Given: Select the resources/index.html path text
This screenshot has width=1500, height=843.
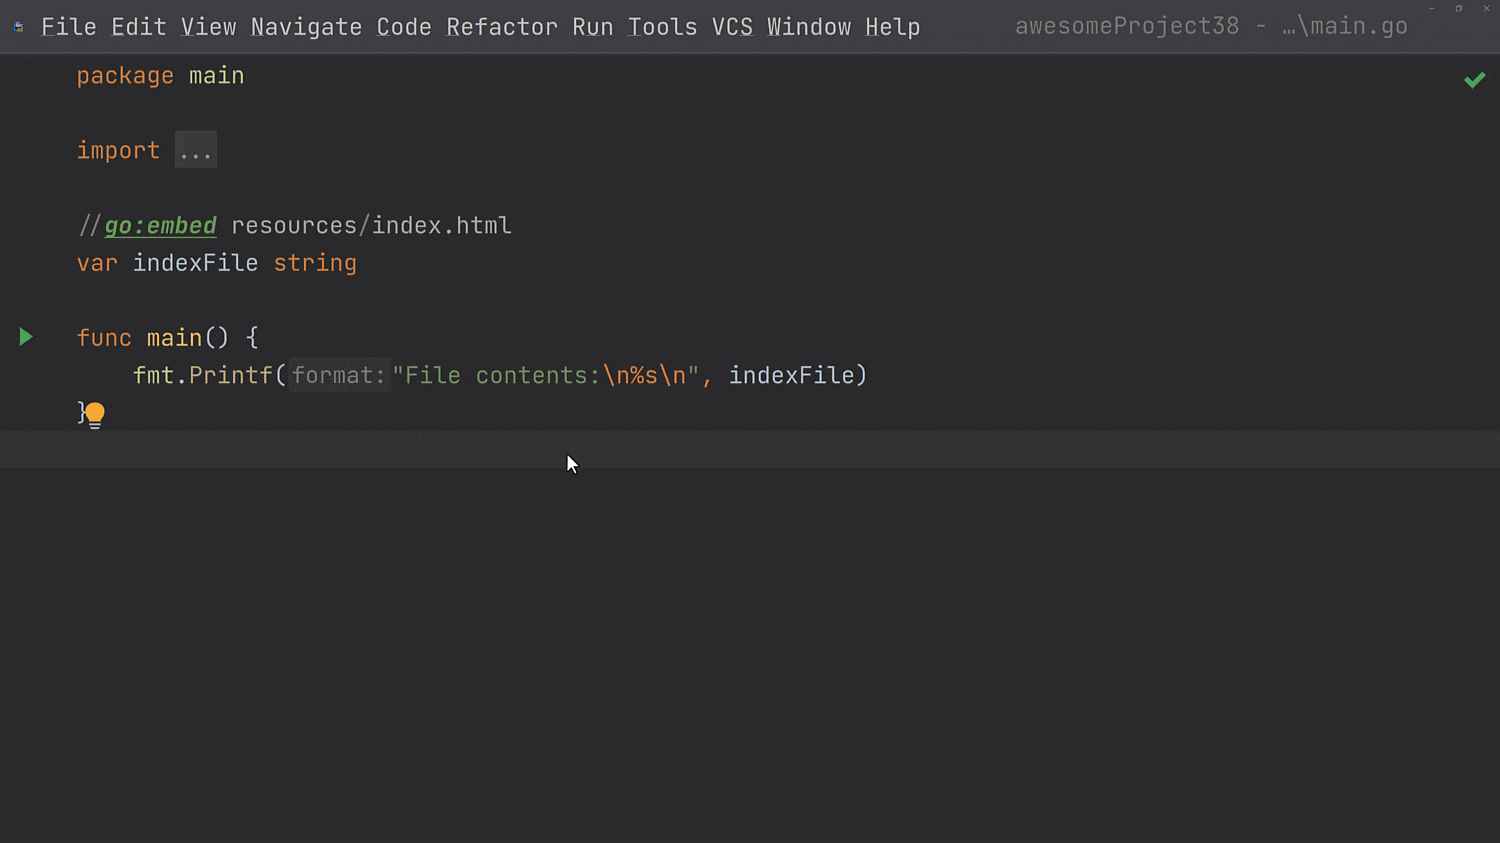Looking at the screenshot, I should coord(370,225).
